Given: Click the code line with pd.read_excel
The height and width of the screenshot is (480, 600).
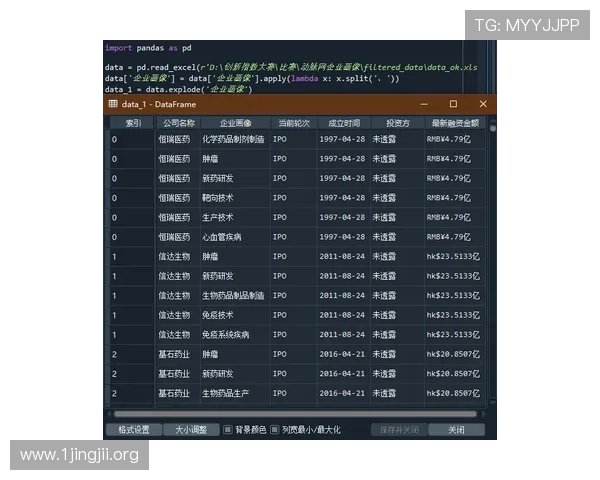Looking at the screenshot, I should (291, 67).
